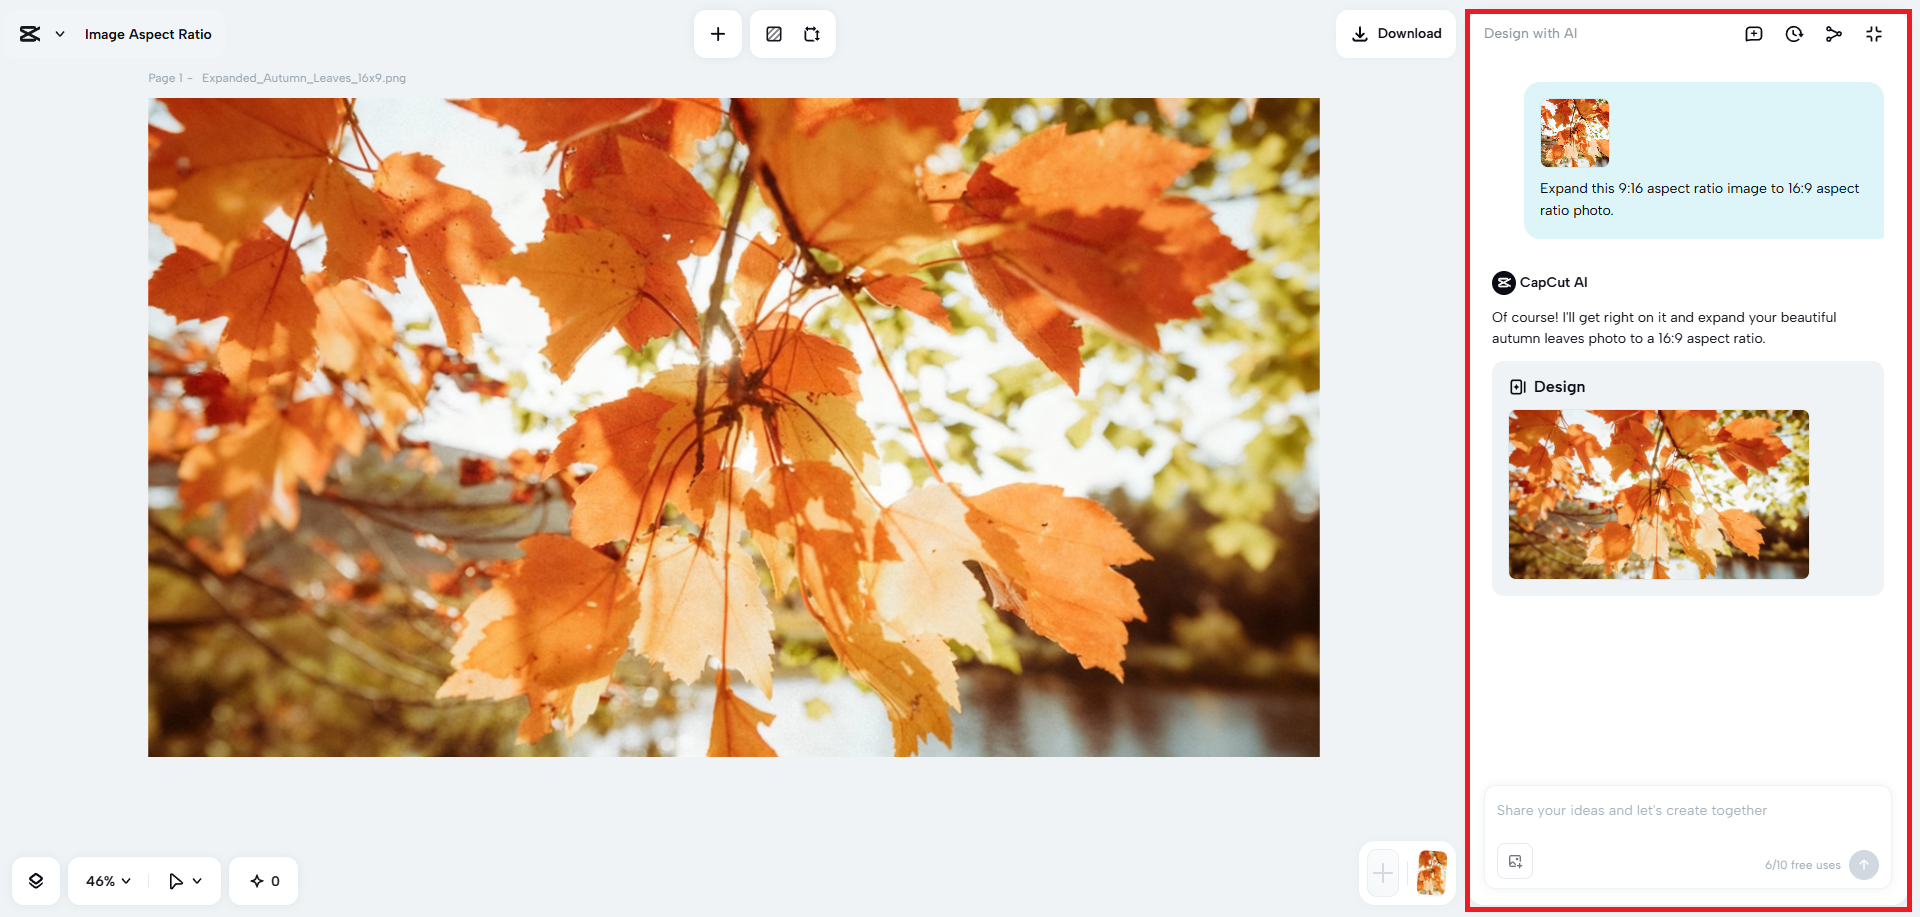
Task: Click the canvas resize icon
Action: [x=812, y=34]
